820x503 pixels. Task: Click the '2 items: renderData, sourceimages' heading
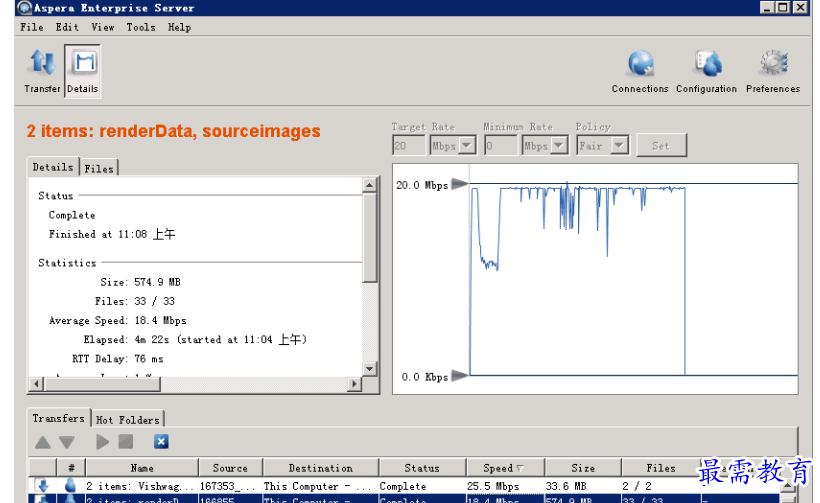173,131
